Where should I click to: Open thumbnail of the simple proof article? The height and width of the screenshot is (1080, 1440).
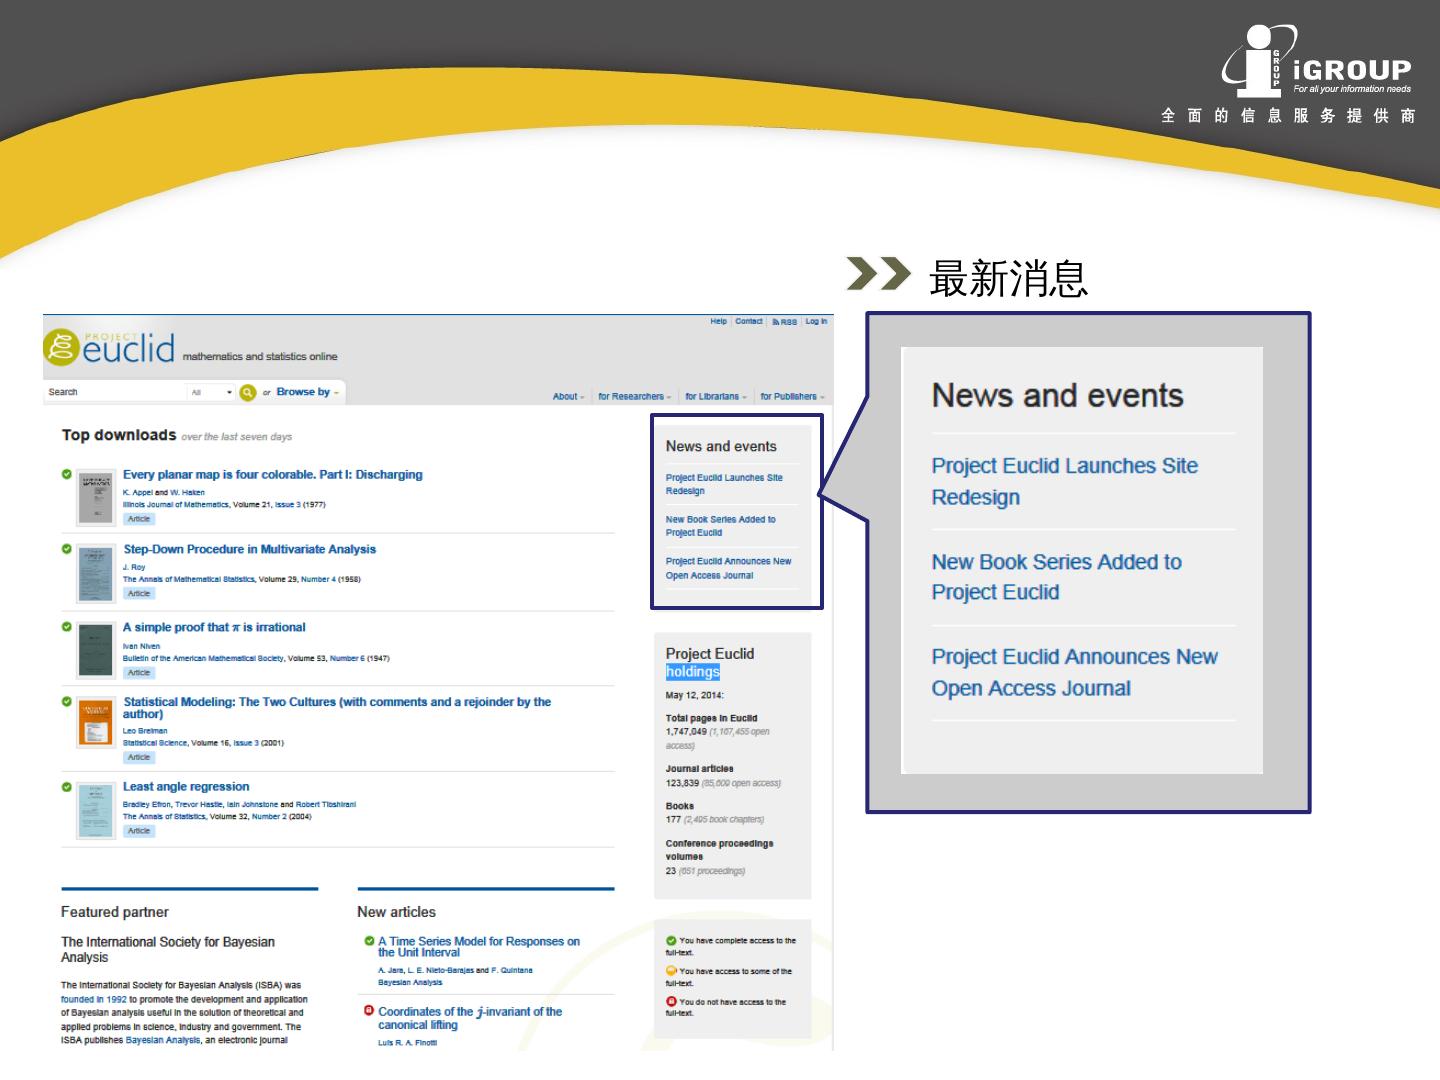[97, 650]
